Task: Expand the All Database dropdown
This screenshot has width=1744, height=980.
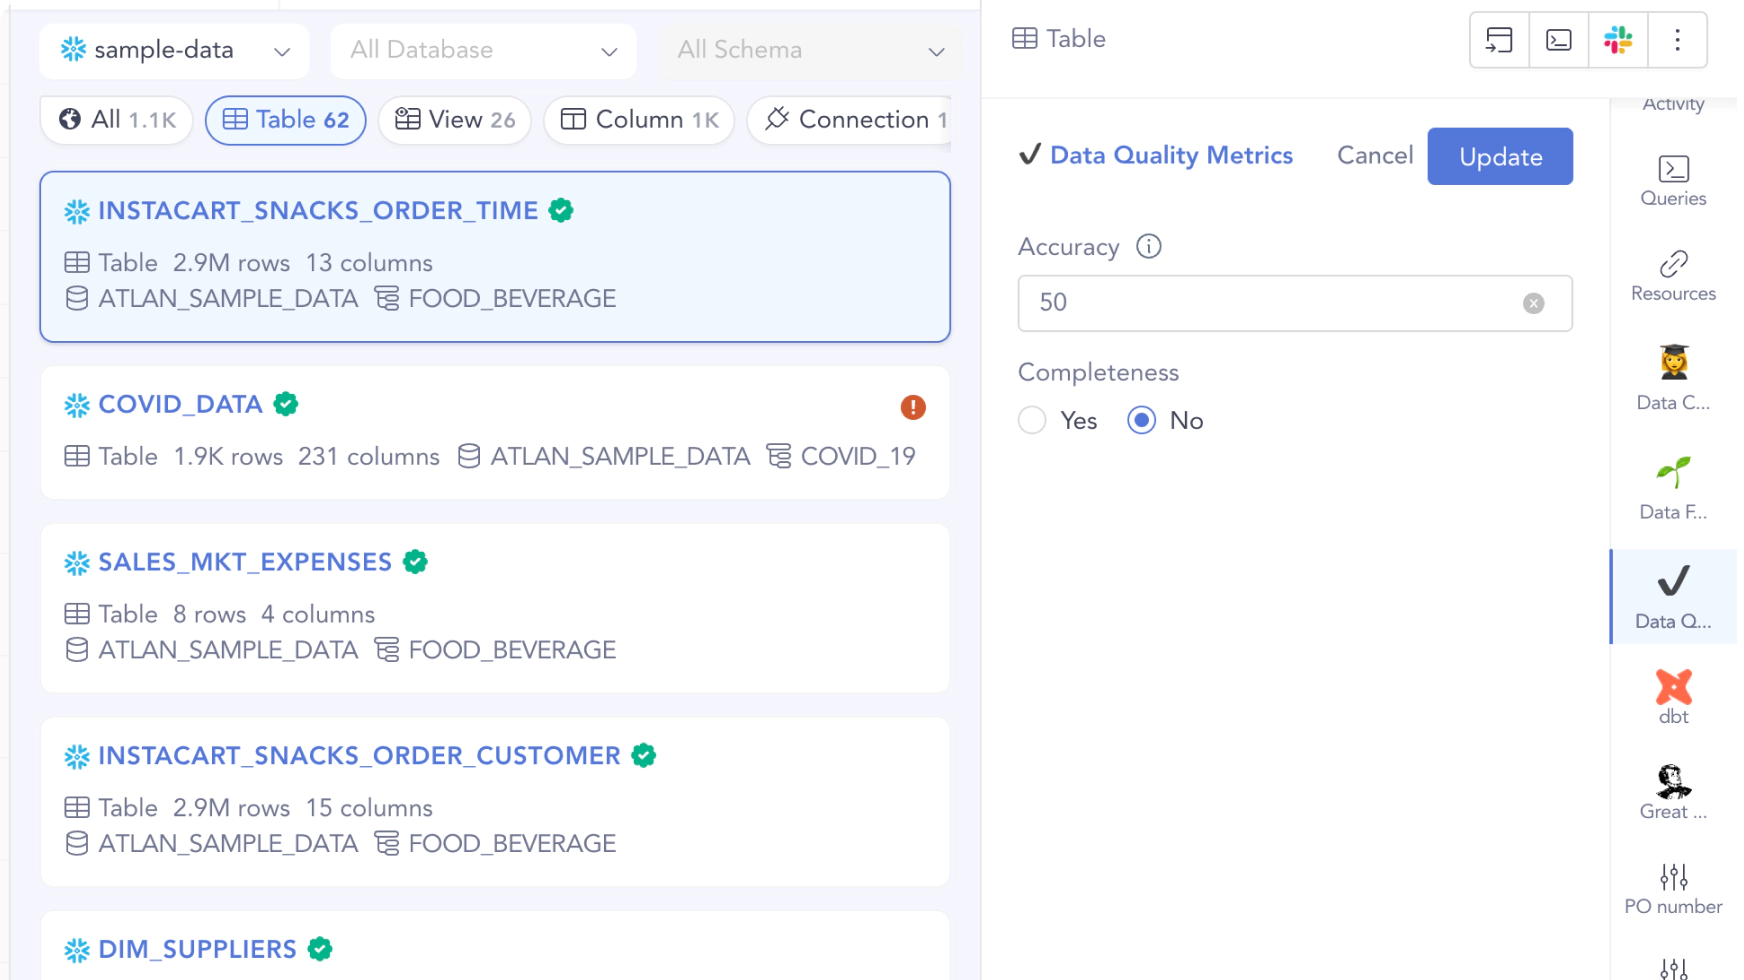Action: click(483, 50)
